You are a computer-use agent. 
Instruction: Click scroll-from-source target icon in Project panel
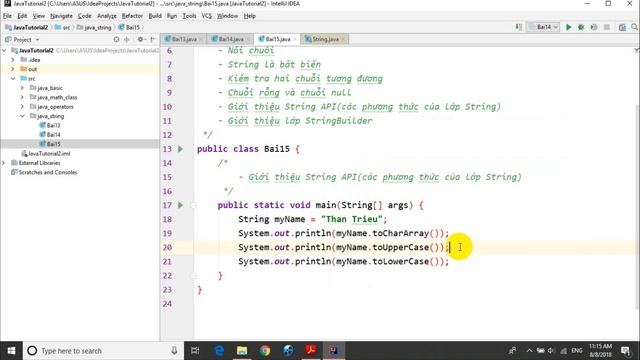pyautogui.click(x=116, y=40)
